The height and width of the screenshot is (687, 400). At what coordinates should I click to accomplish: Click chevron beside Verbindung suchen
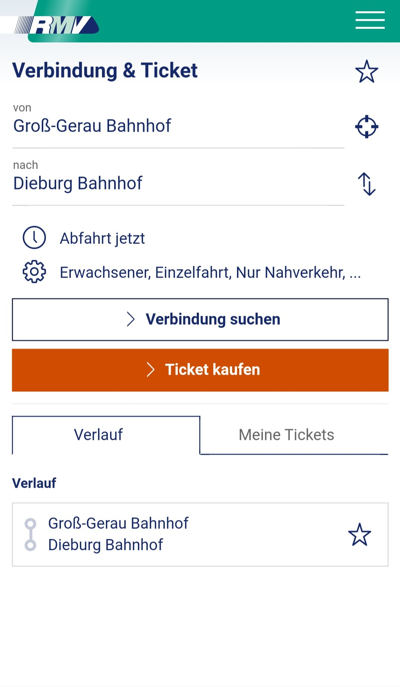(x=130, y=319)
